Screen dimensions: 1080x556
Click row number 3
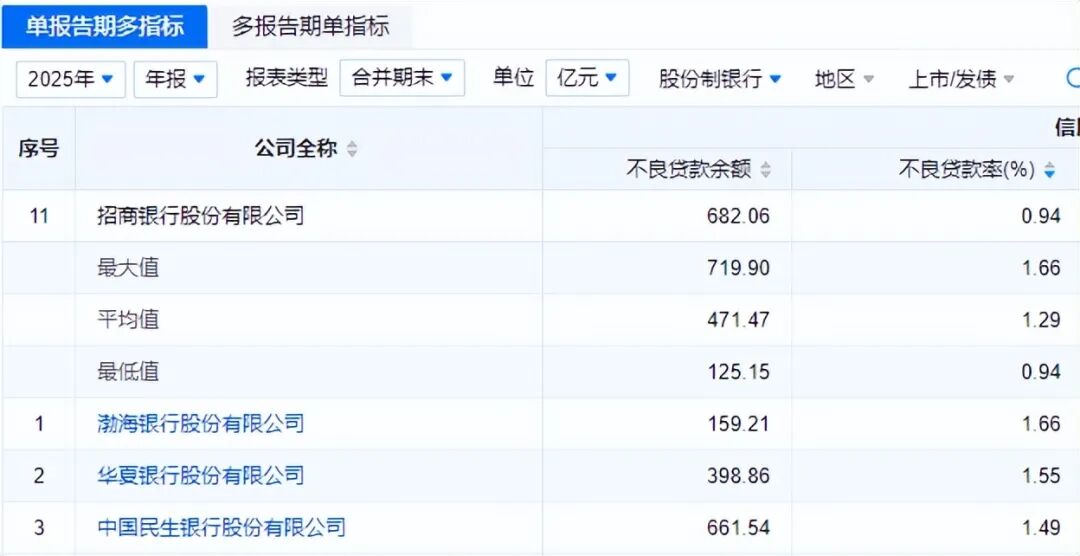39,528
